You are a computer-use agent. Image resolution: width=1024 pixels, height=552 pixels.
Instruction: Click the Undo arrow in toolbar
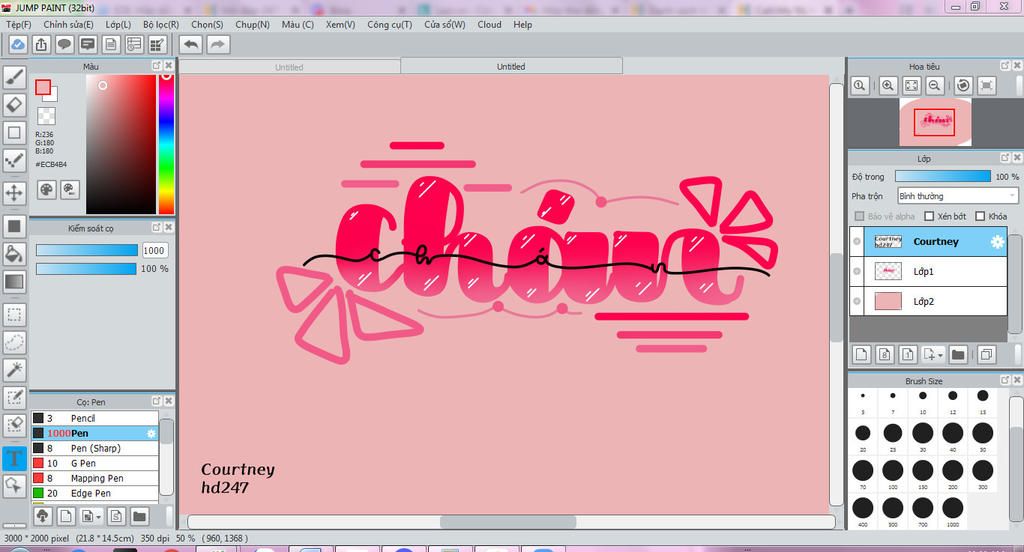coord(191,44)
